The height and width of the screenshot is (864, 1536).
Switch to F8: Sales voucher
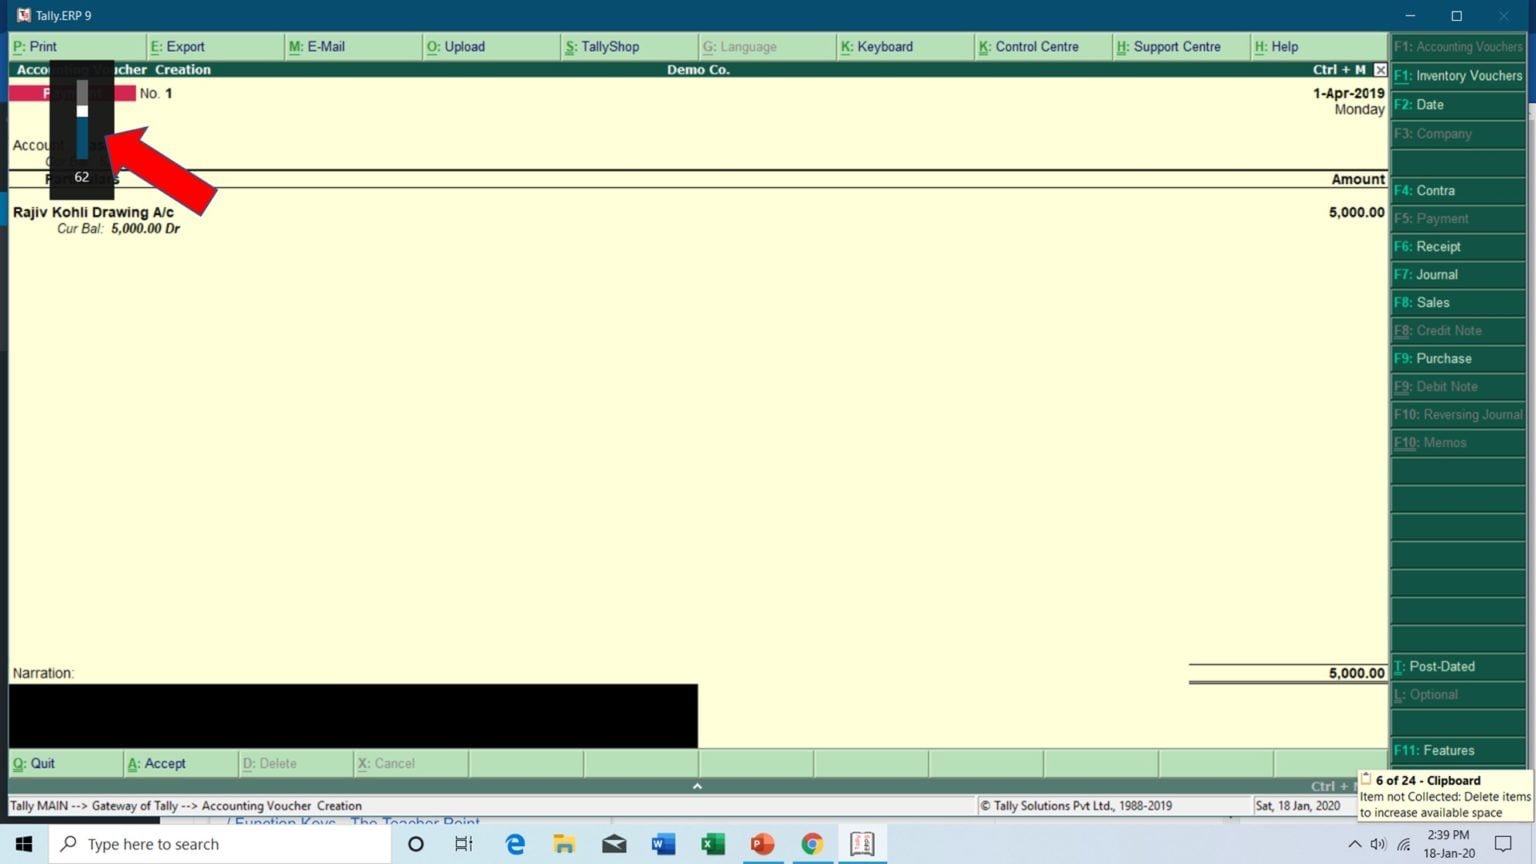tap(1458, 302)
